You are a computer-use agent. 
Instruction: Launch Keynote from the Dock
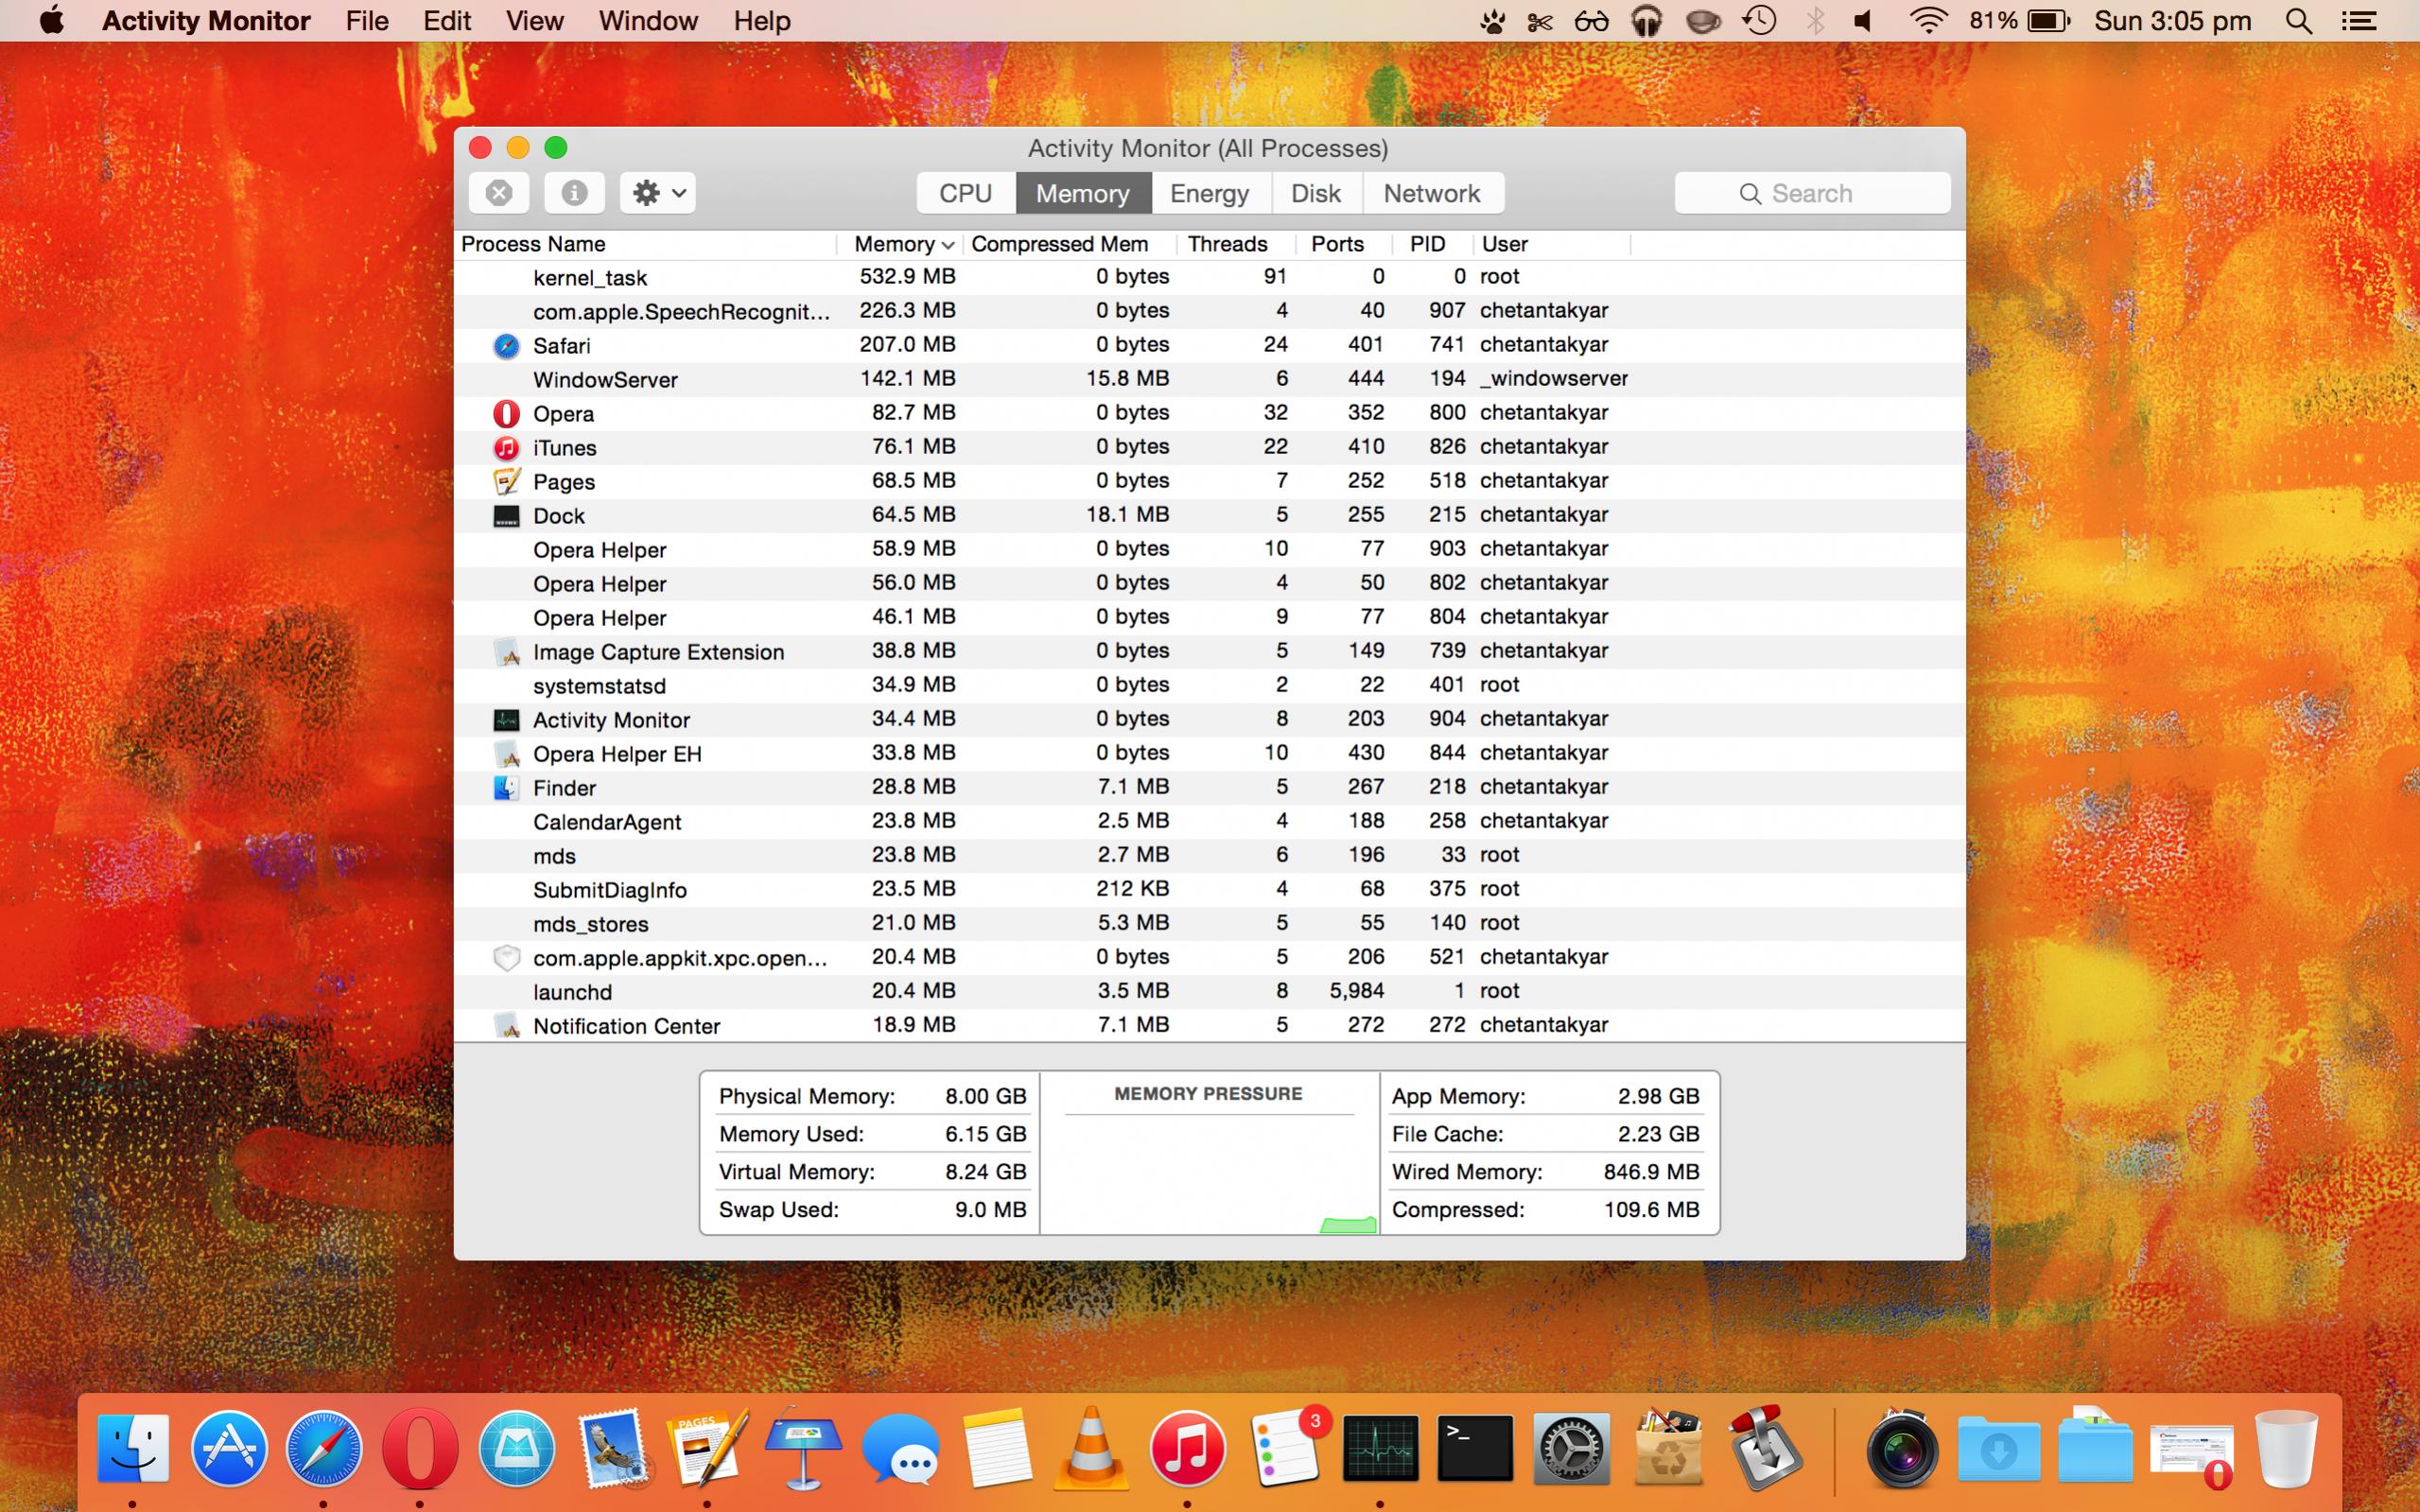[x=803, y=1447]
